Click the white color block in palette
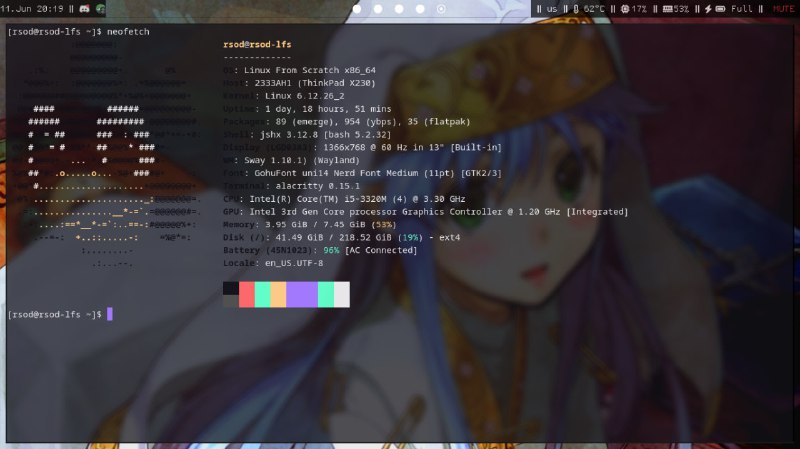This screenshot has width=800, height=449. [x=342, y=294]
